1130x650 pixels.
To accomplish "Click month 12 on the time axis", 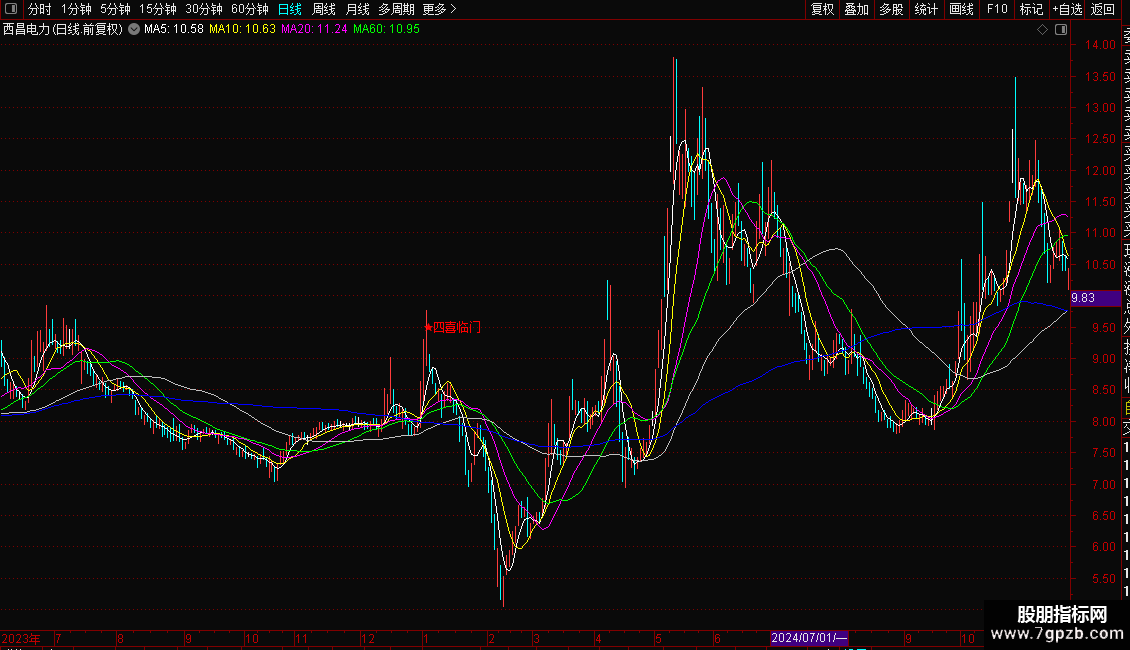I will pyautogui.click(x=368, y=638).
